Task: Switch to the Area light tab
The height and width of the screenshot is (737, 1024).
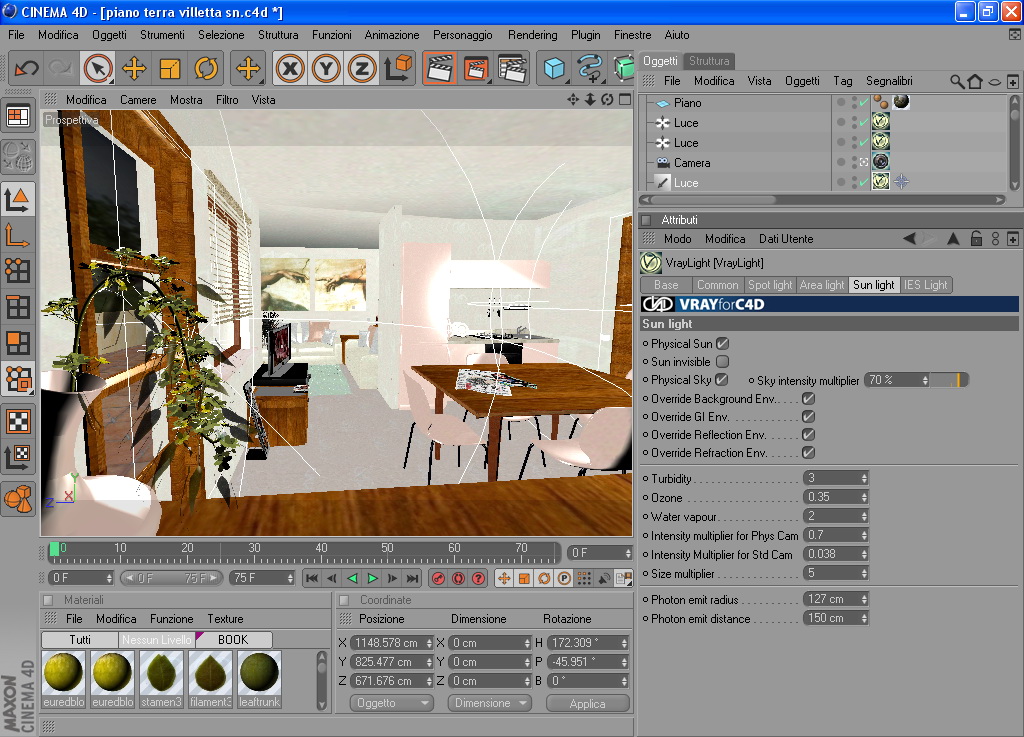Action: pos(822,285)
